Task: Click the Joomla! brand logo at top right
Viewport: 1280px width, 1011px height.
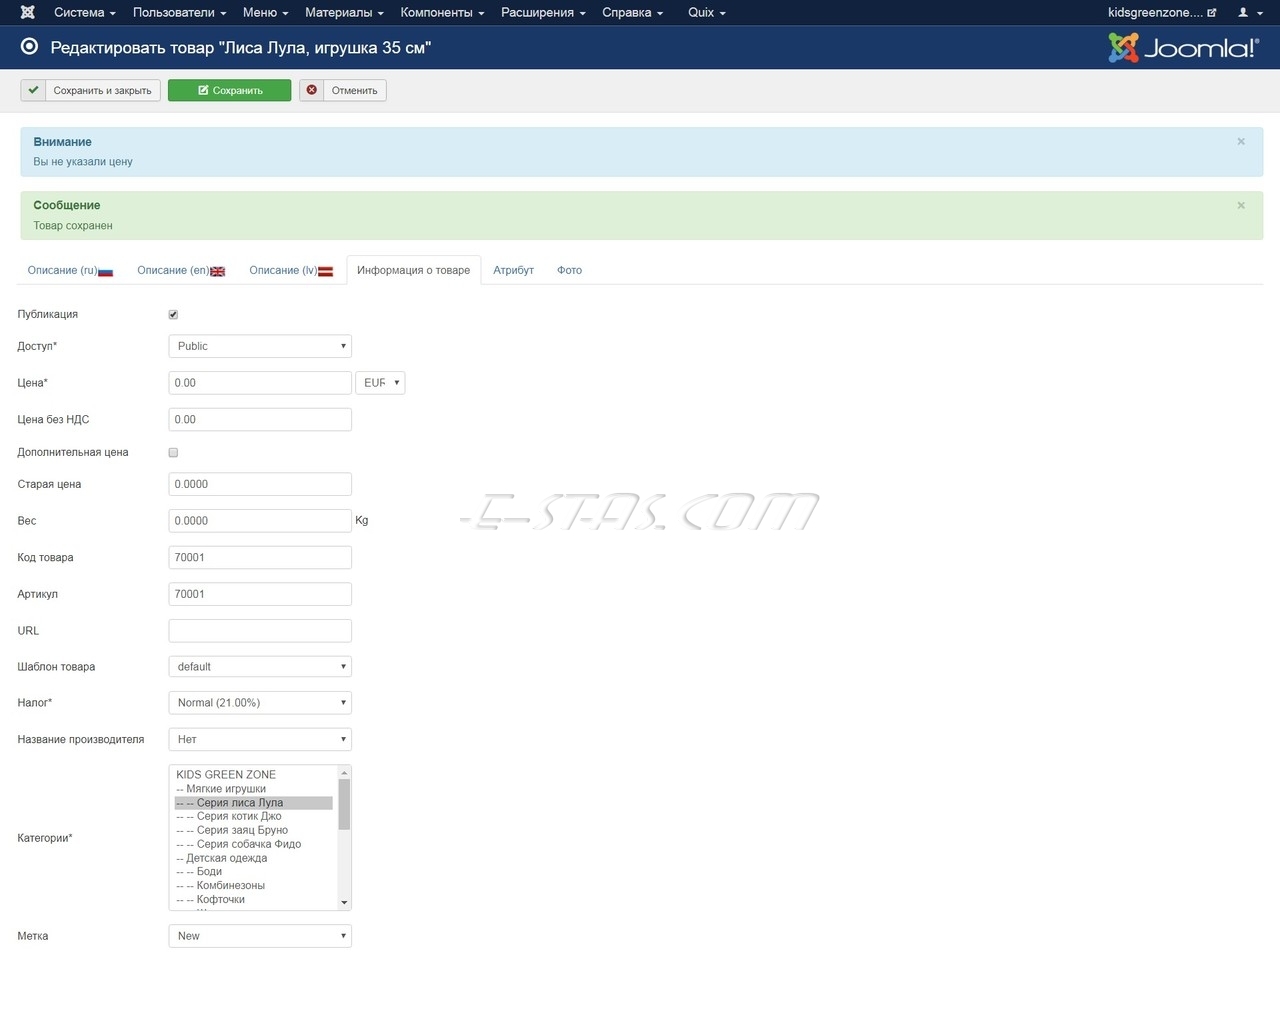Action: (1184, 47)
